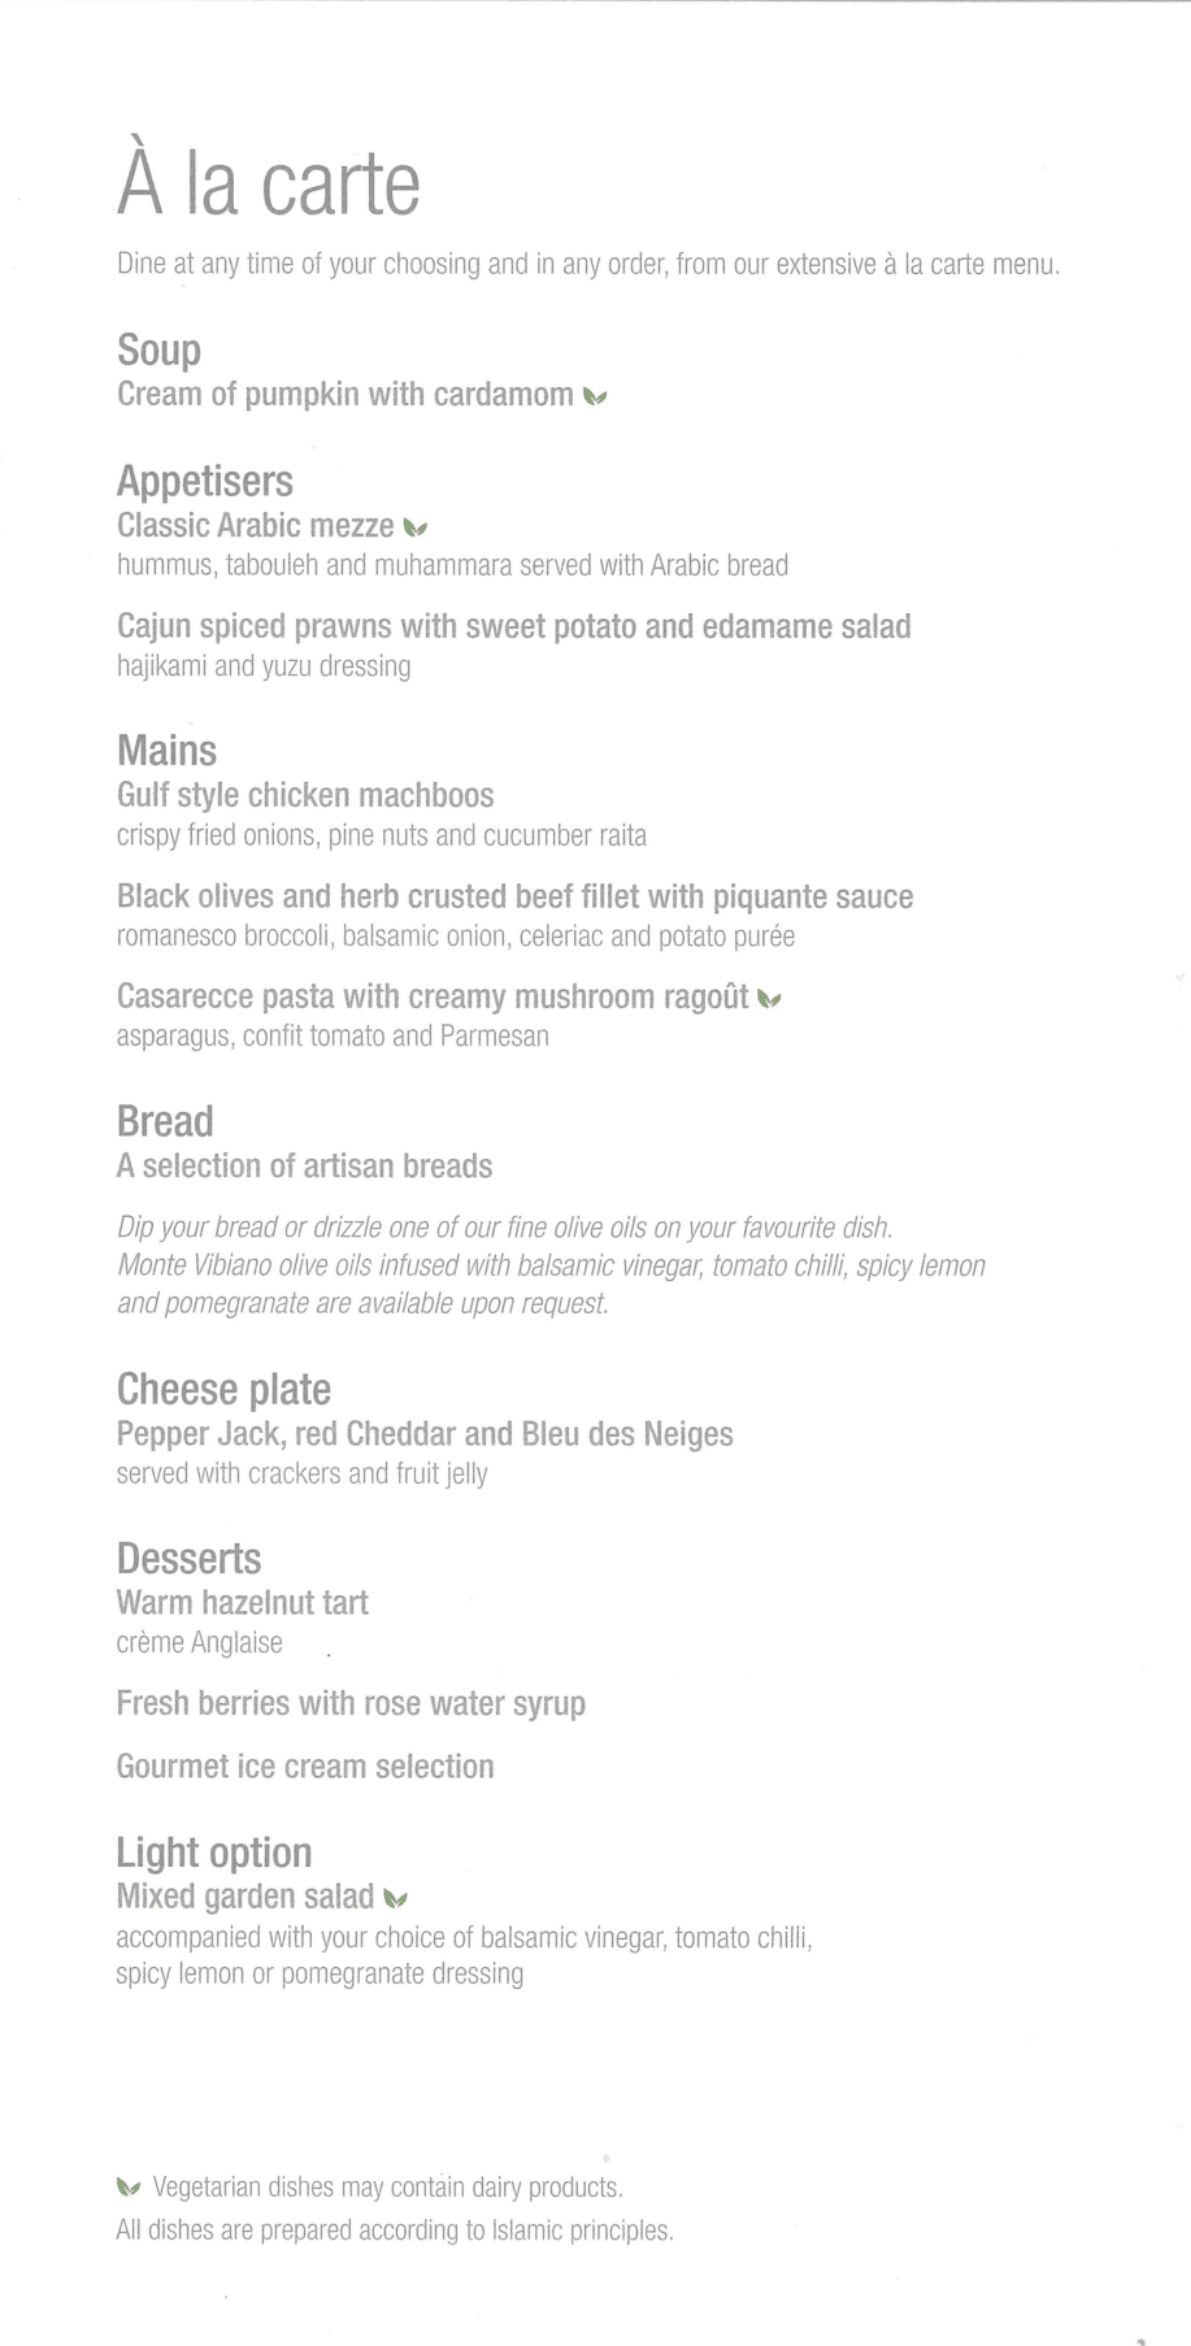Click the À la carte title
The height and width of the screenshot is (2346, 1191).
click(x=268, y=184)
